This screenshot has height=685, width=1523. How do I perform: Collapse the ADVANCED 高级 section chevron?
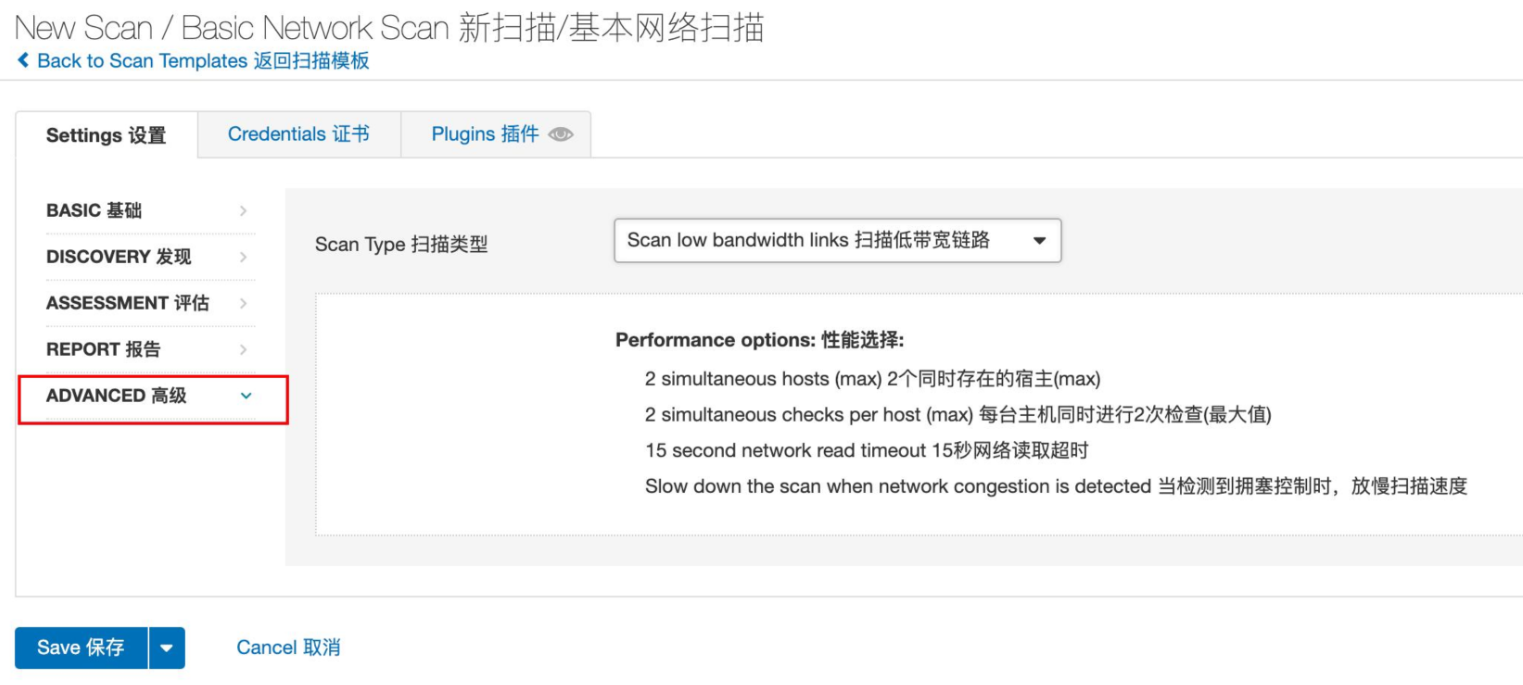click(x=246, y=396)
